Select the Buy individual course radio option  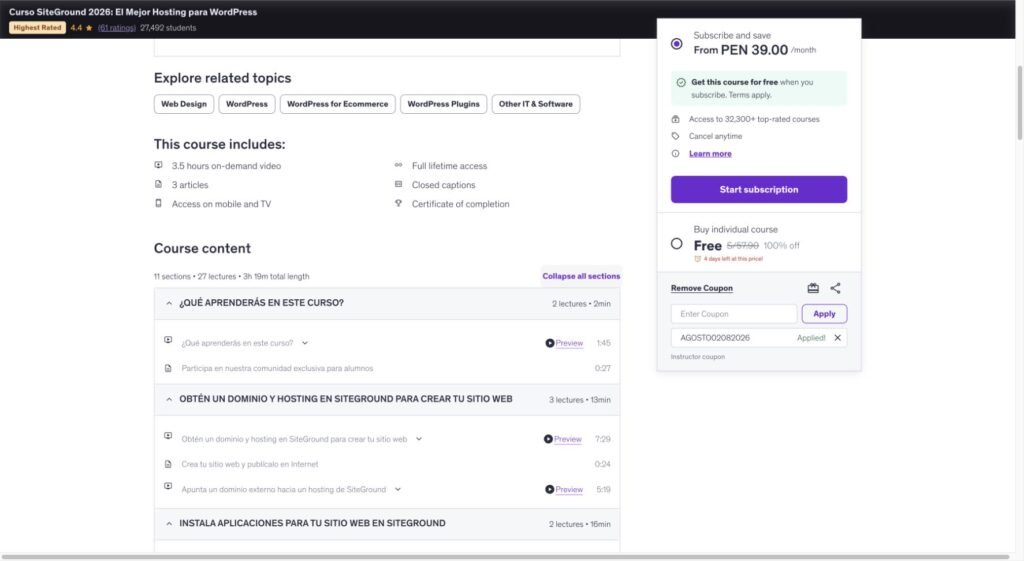[x=677, y=244]
